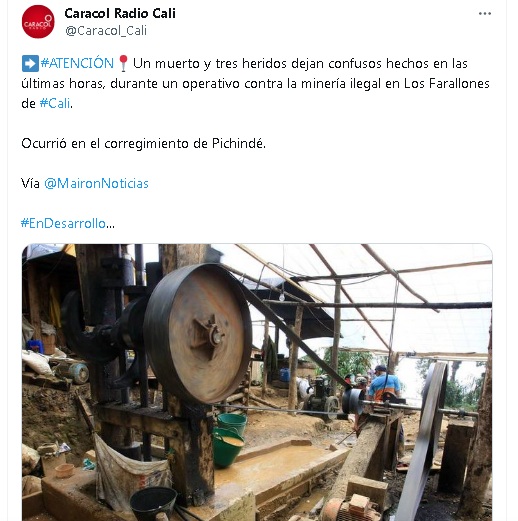Click the red pushpin emoji
Viewport: 518px width, 521px height.
point(123,63)
